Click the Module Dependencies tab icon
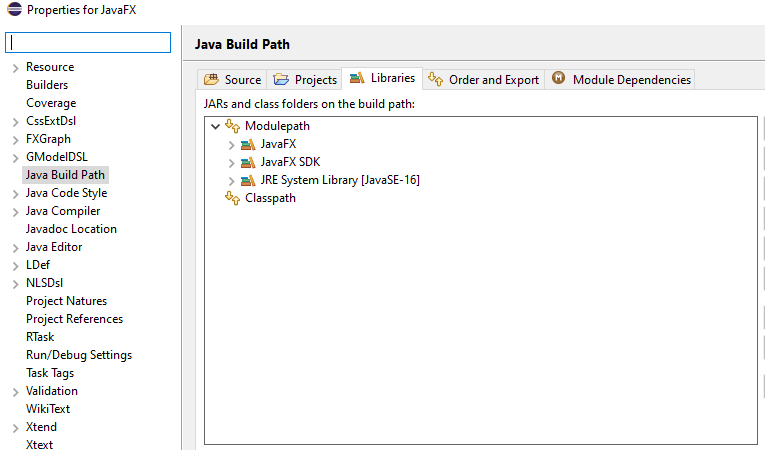The width and height of the screenshot is (765, 450). [558, 79]
